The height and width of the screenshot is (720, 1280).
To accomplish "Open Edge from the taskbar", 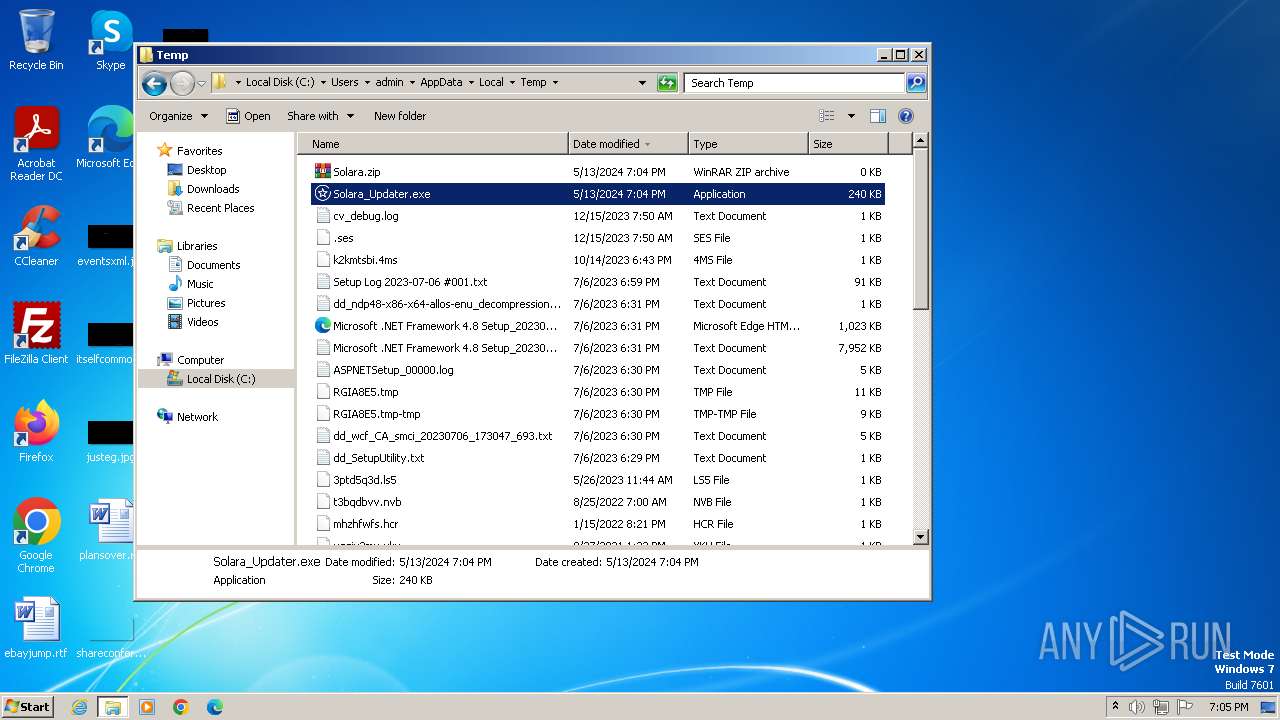I will click(x=215, y=707).
